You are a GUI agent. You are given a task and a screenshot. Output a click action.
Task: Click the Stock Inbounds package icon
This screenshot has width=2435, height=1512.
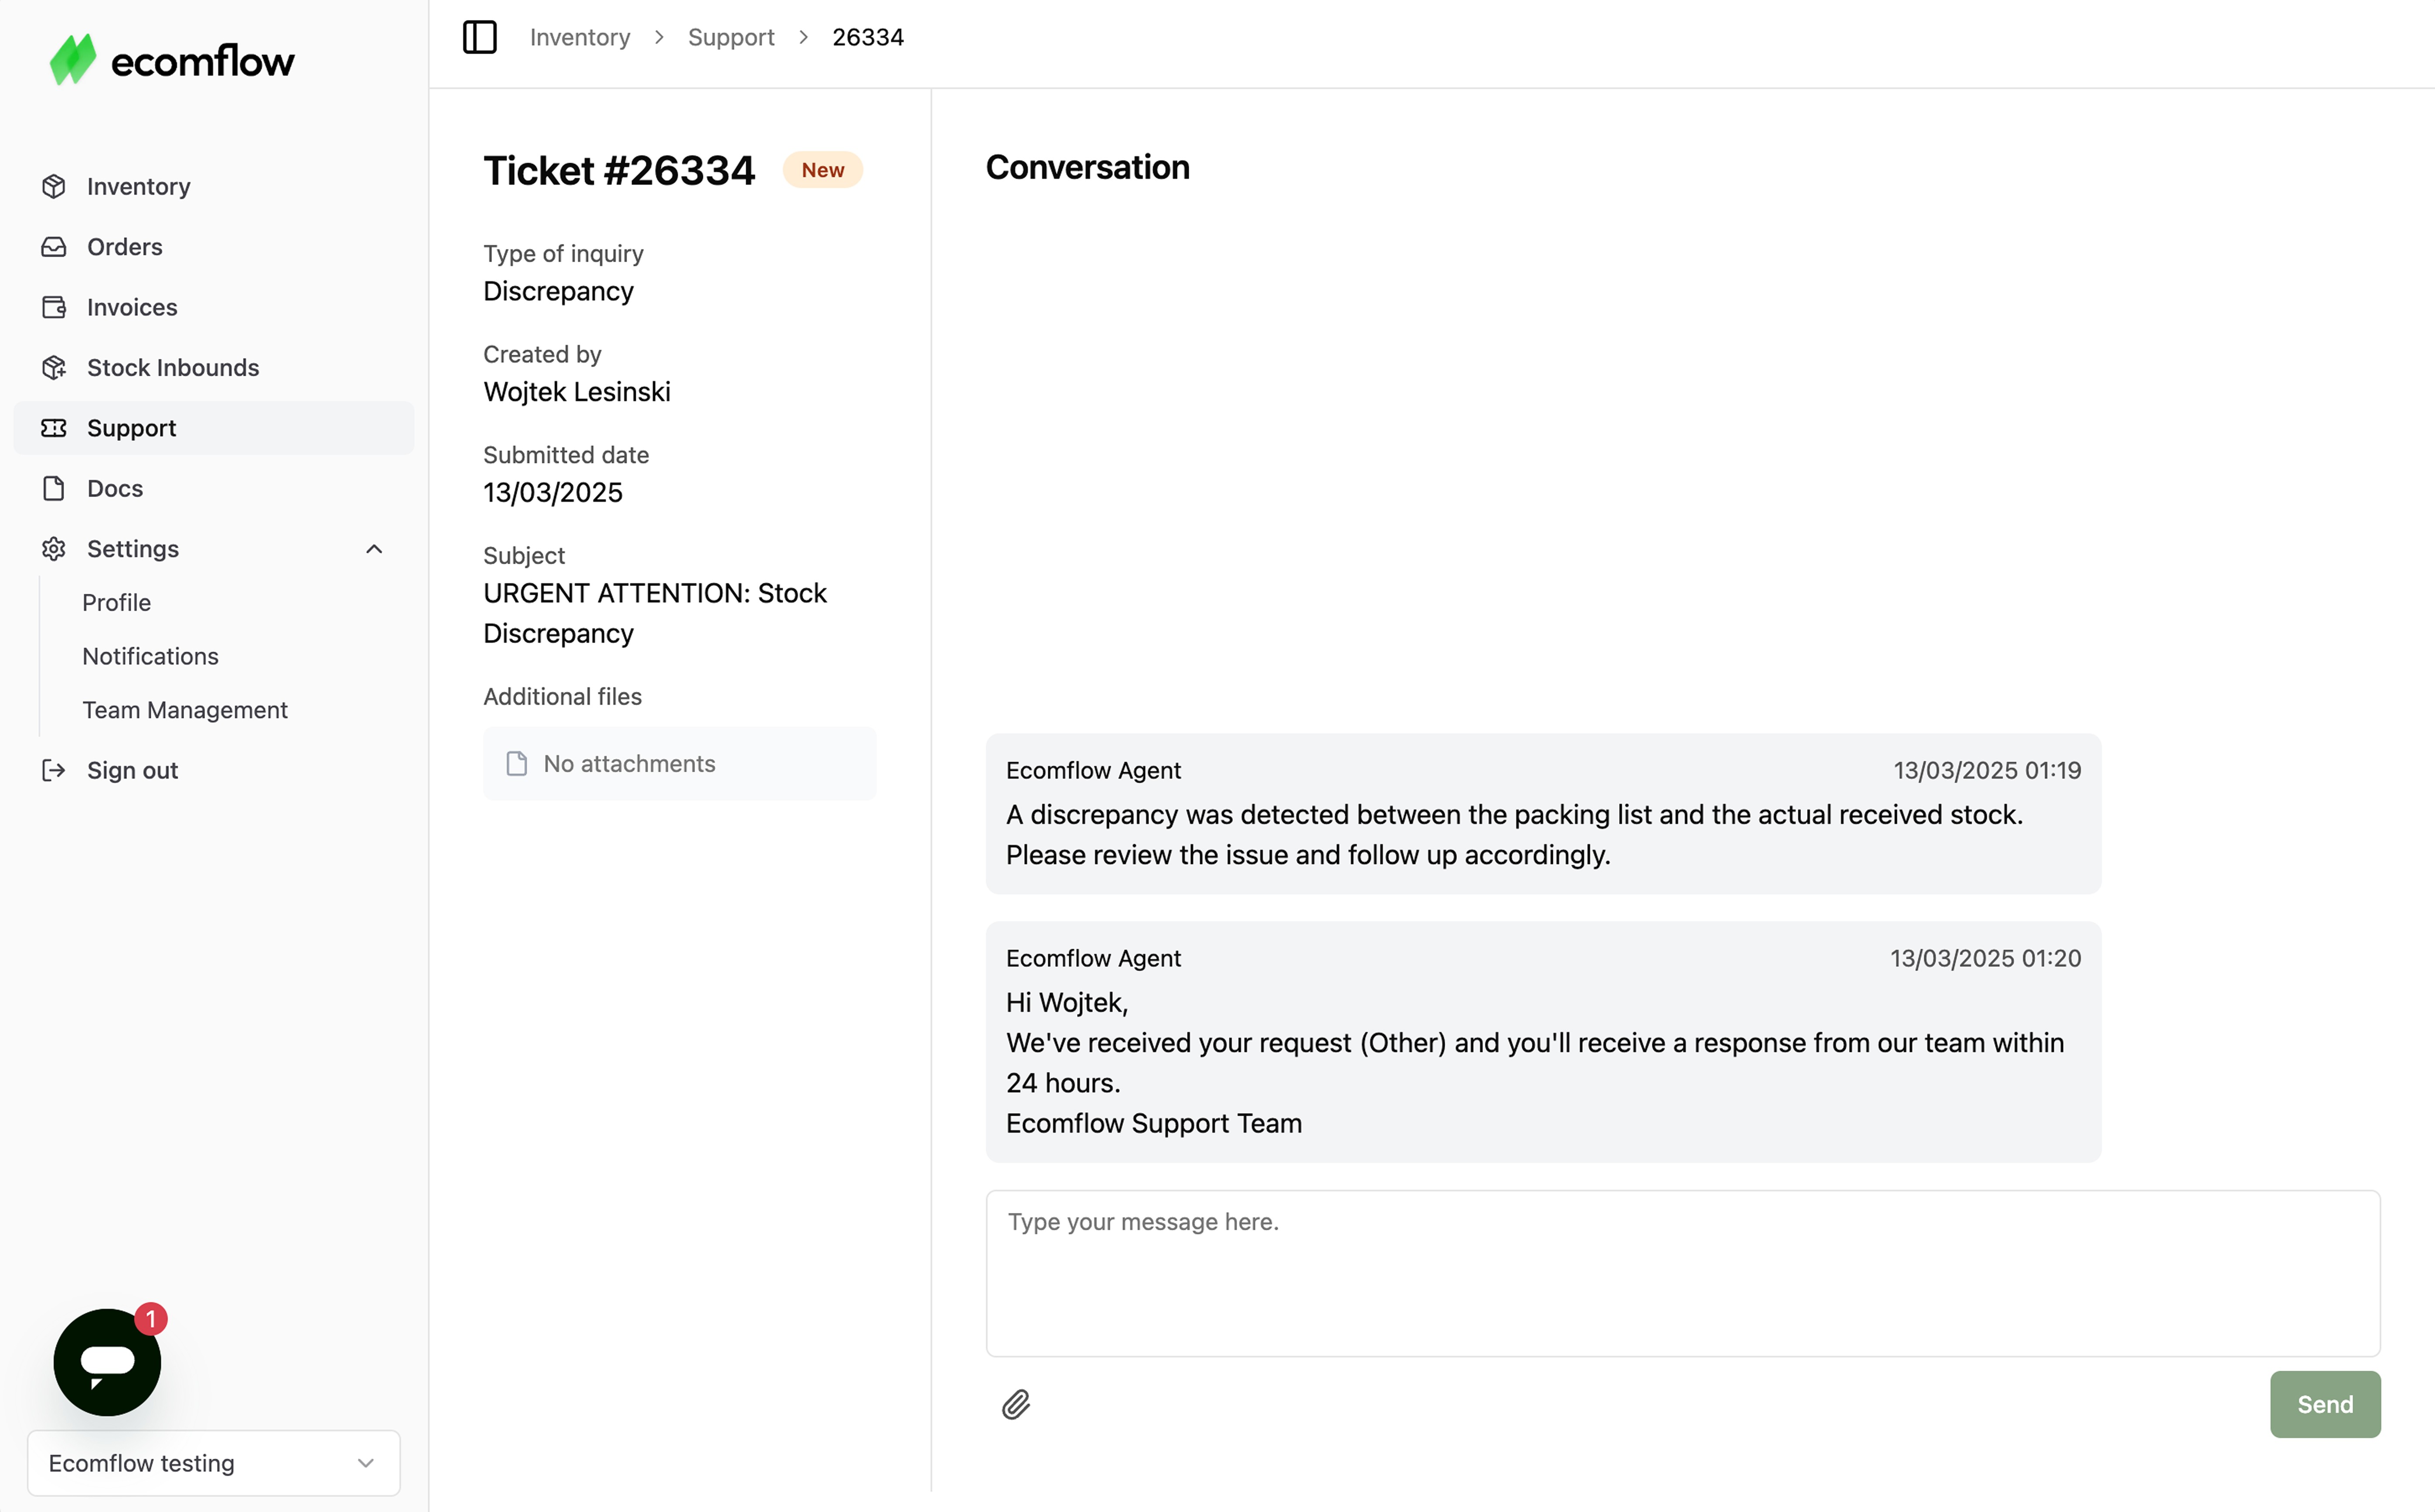(54, 368)
